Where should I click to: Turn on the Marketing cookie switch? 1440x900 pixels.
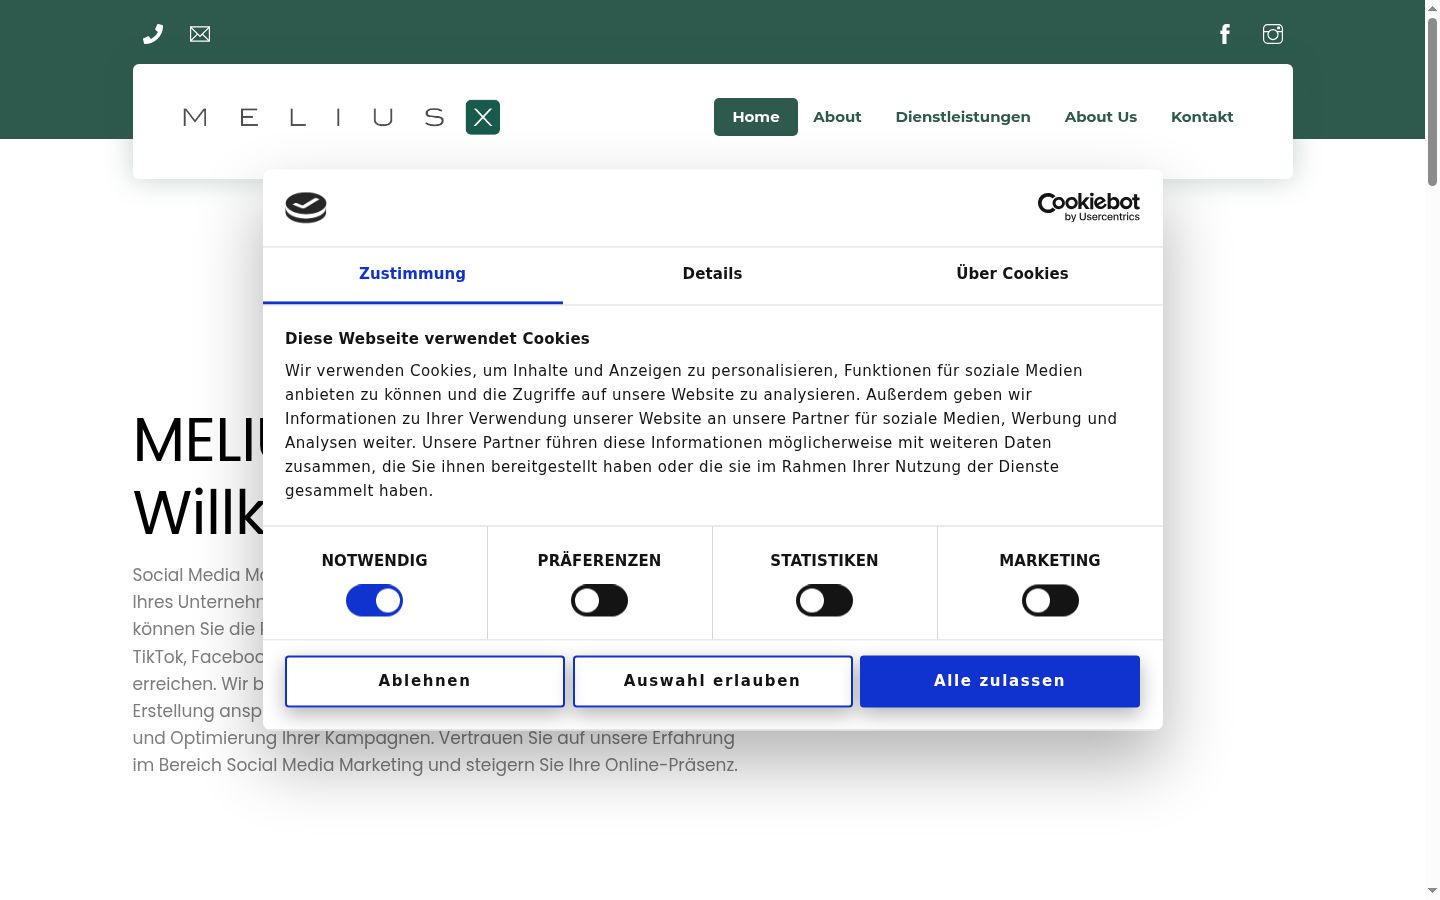(1050, 601)
